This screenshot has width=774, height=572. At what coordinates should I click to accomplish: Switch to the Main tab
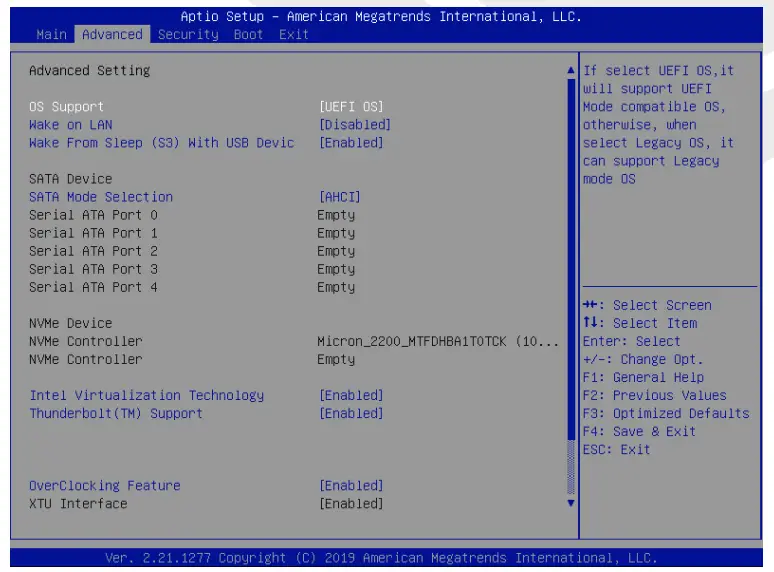point(52,34)
